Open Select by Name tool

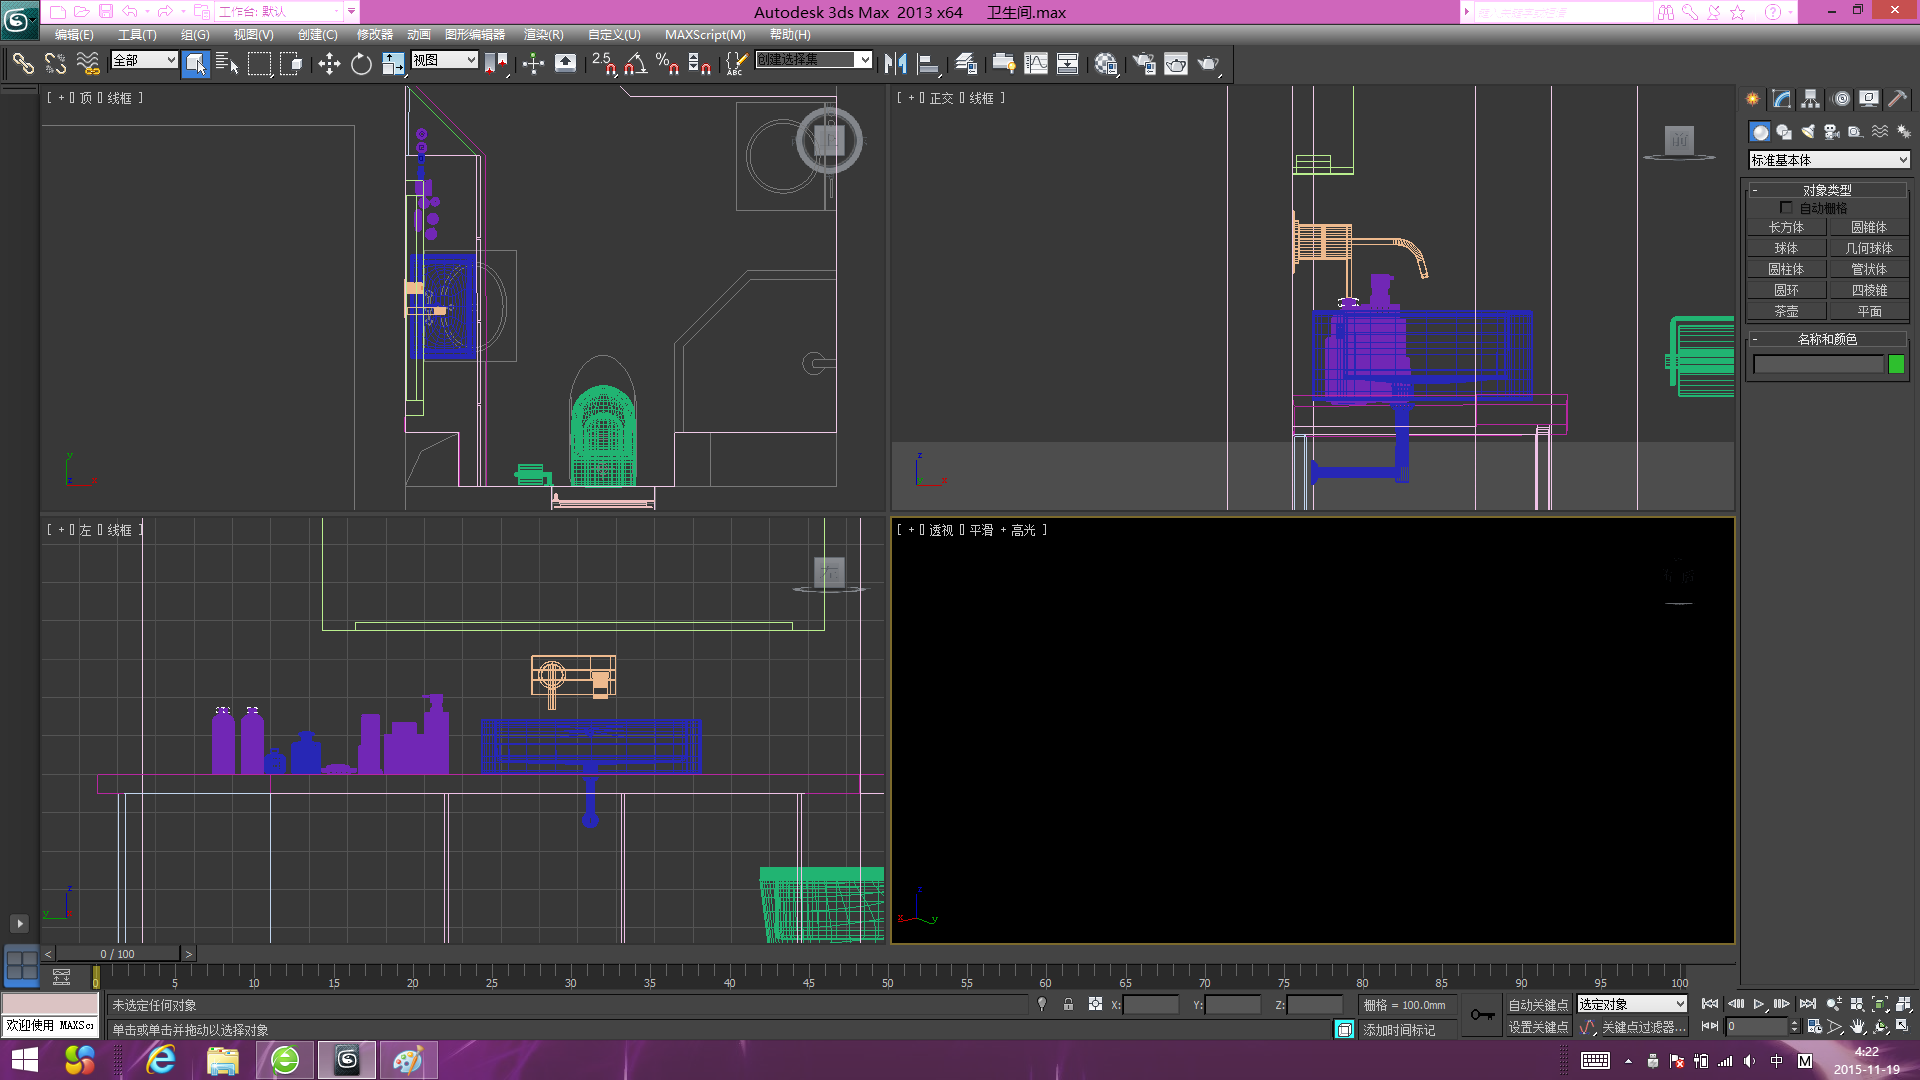pyautogui.click(x=227, y=64)
